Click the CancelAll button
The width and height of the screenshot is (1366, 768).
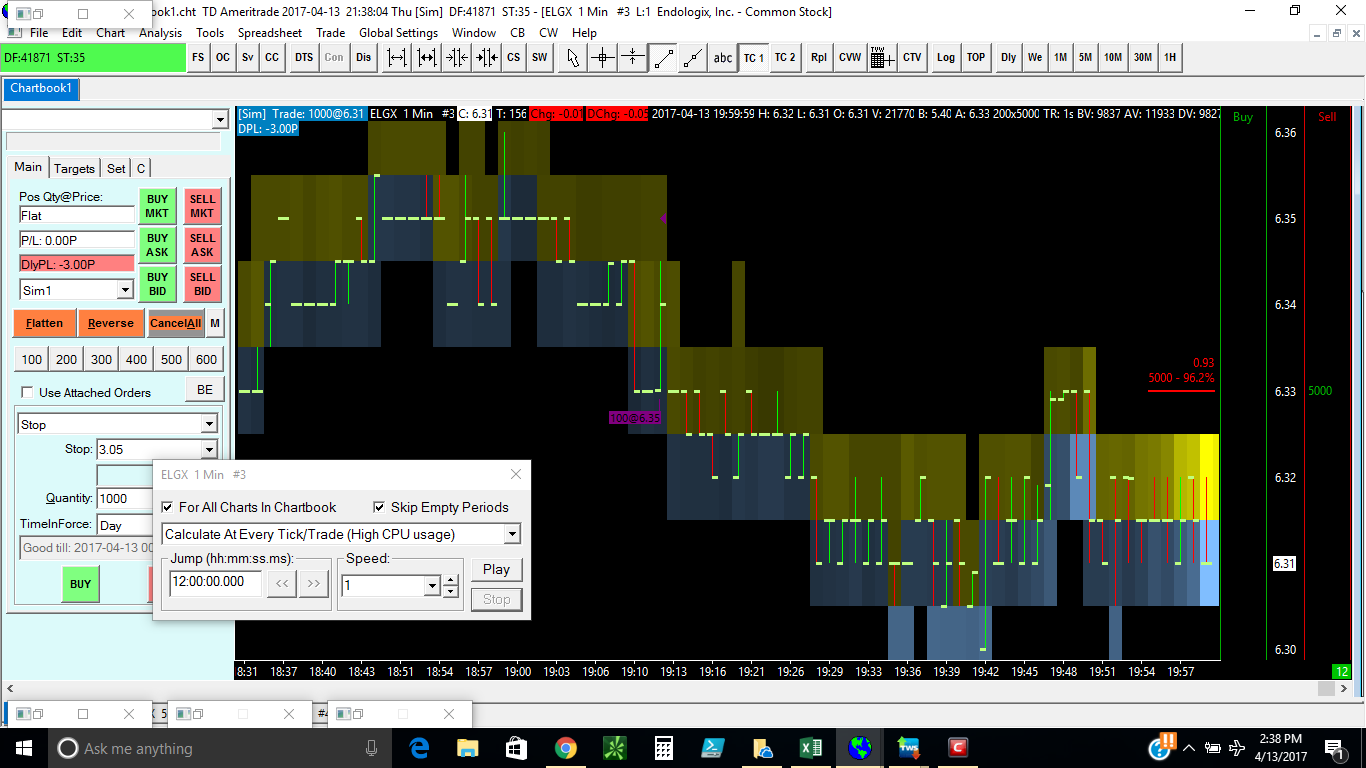coord(175,323)
